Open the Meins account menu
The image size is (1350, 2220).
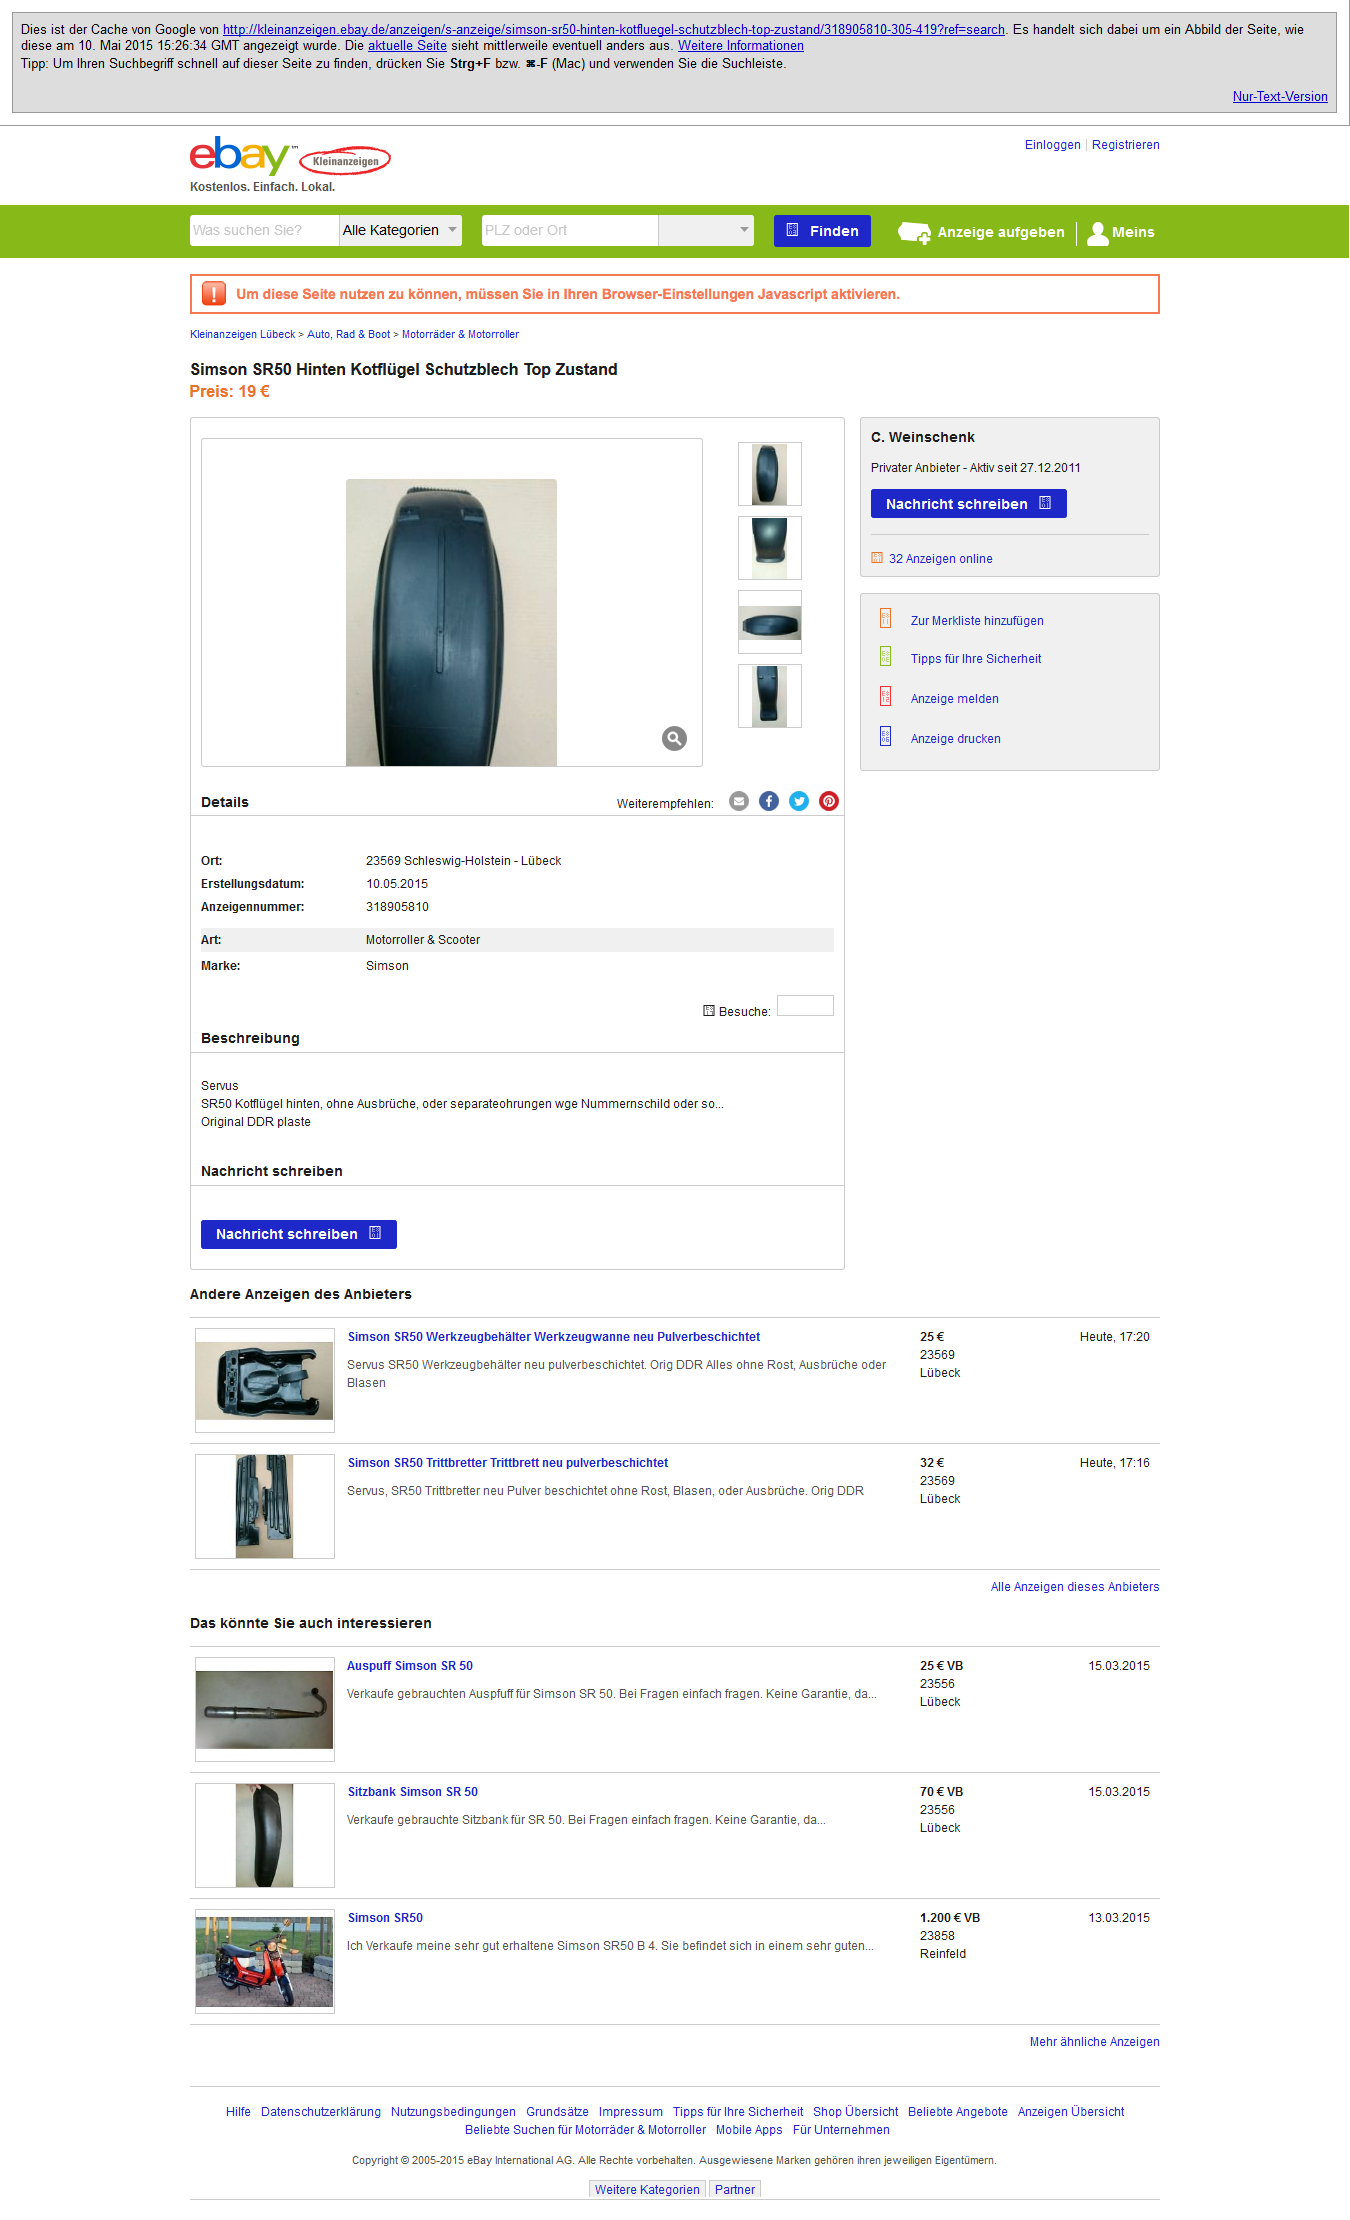click(x=1121, y=232)
